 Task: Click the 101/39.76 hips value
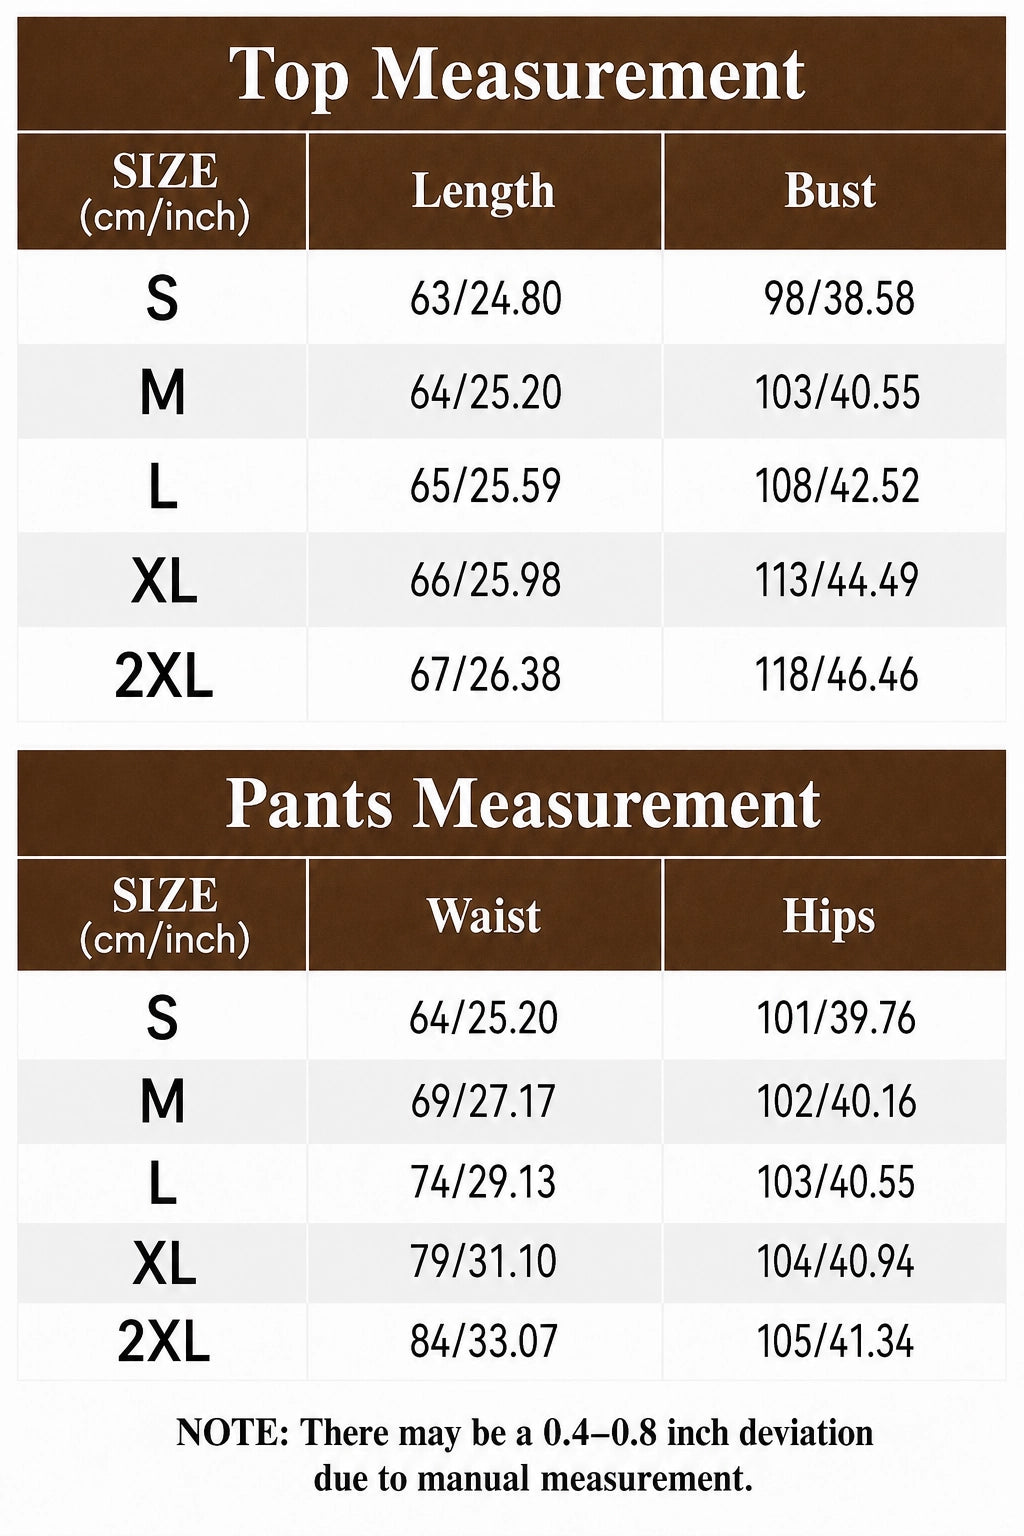coord(837,1018)
